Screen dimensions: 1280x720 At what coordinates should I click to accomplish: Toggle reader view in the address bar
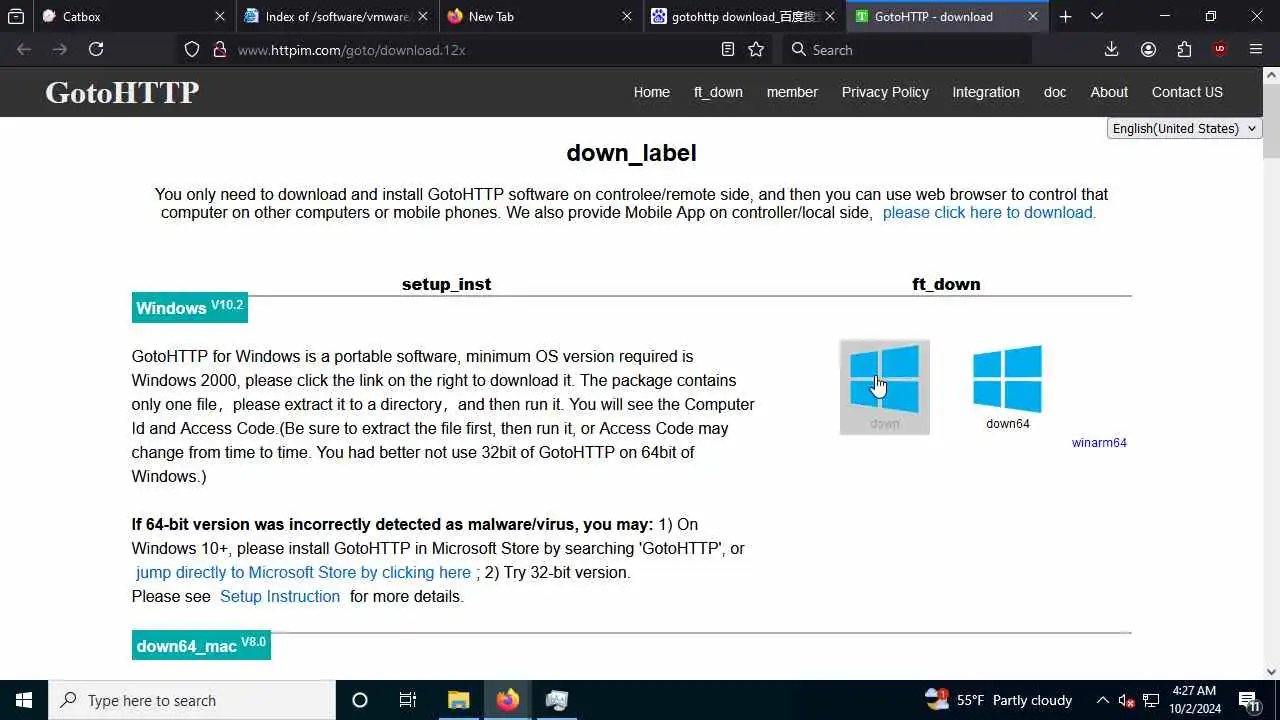point(728,49)
